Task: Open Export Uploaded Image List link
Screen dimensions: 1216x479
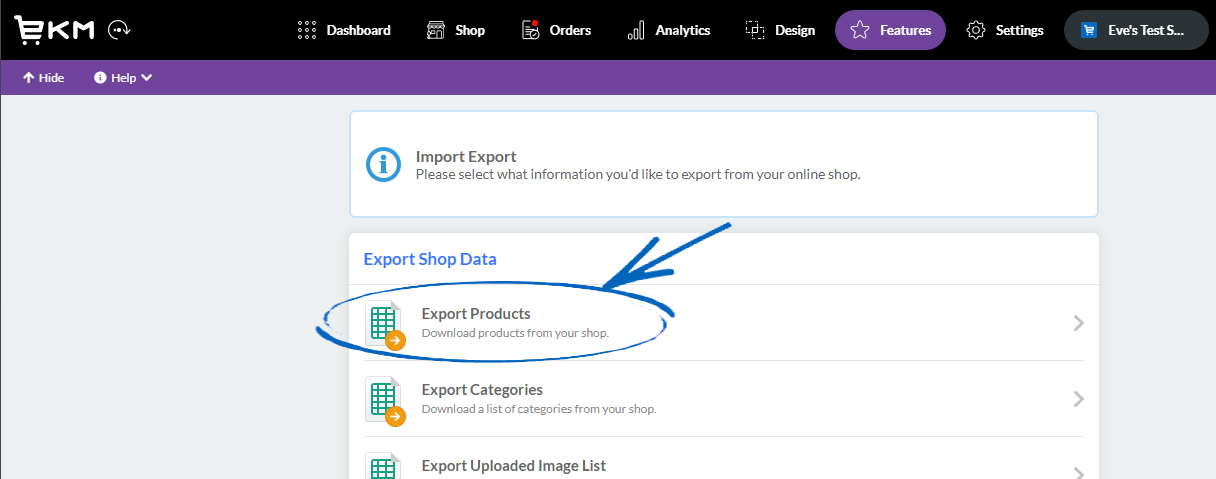Action: [514, 466]
